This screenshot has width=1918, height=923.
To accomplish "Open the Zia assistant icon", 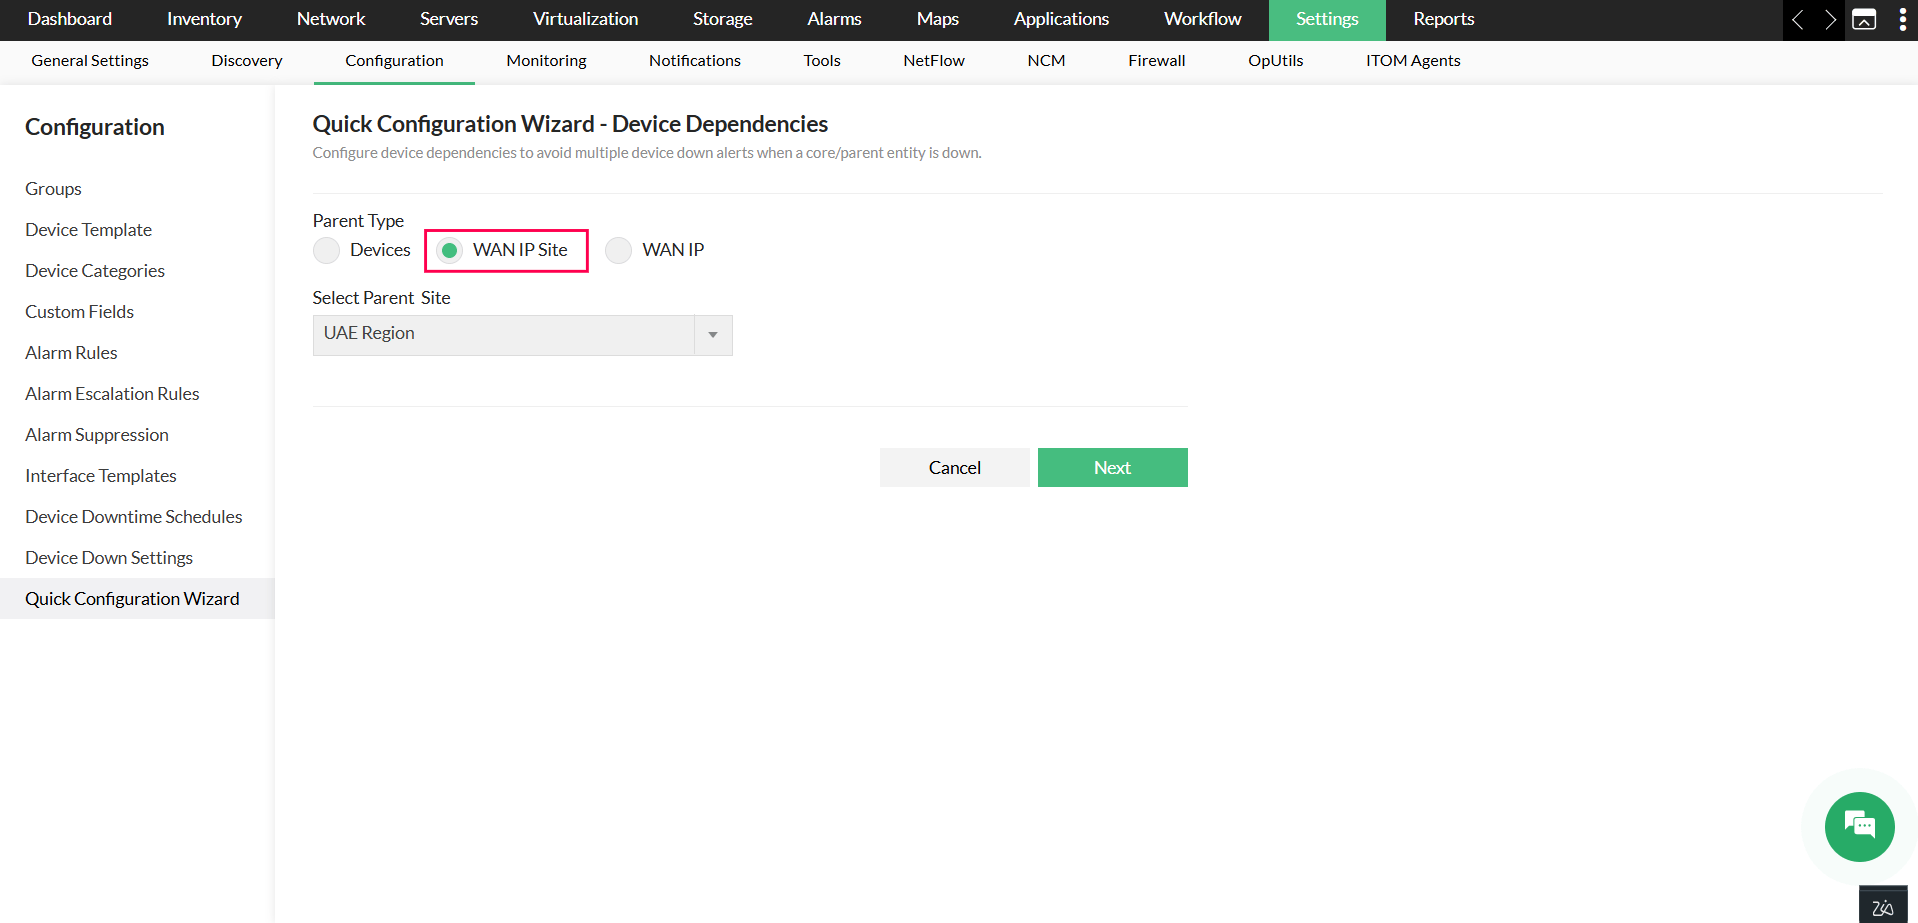I will [1882, 903].
